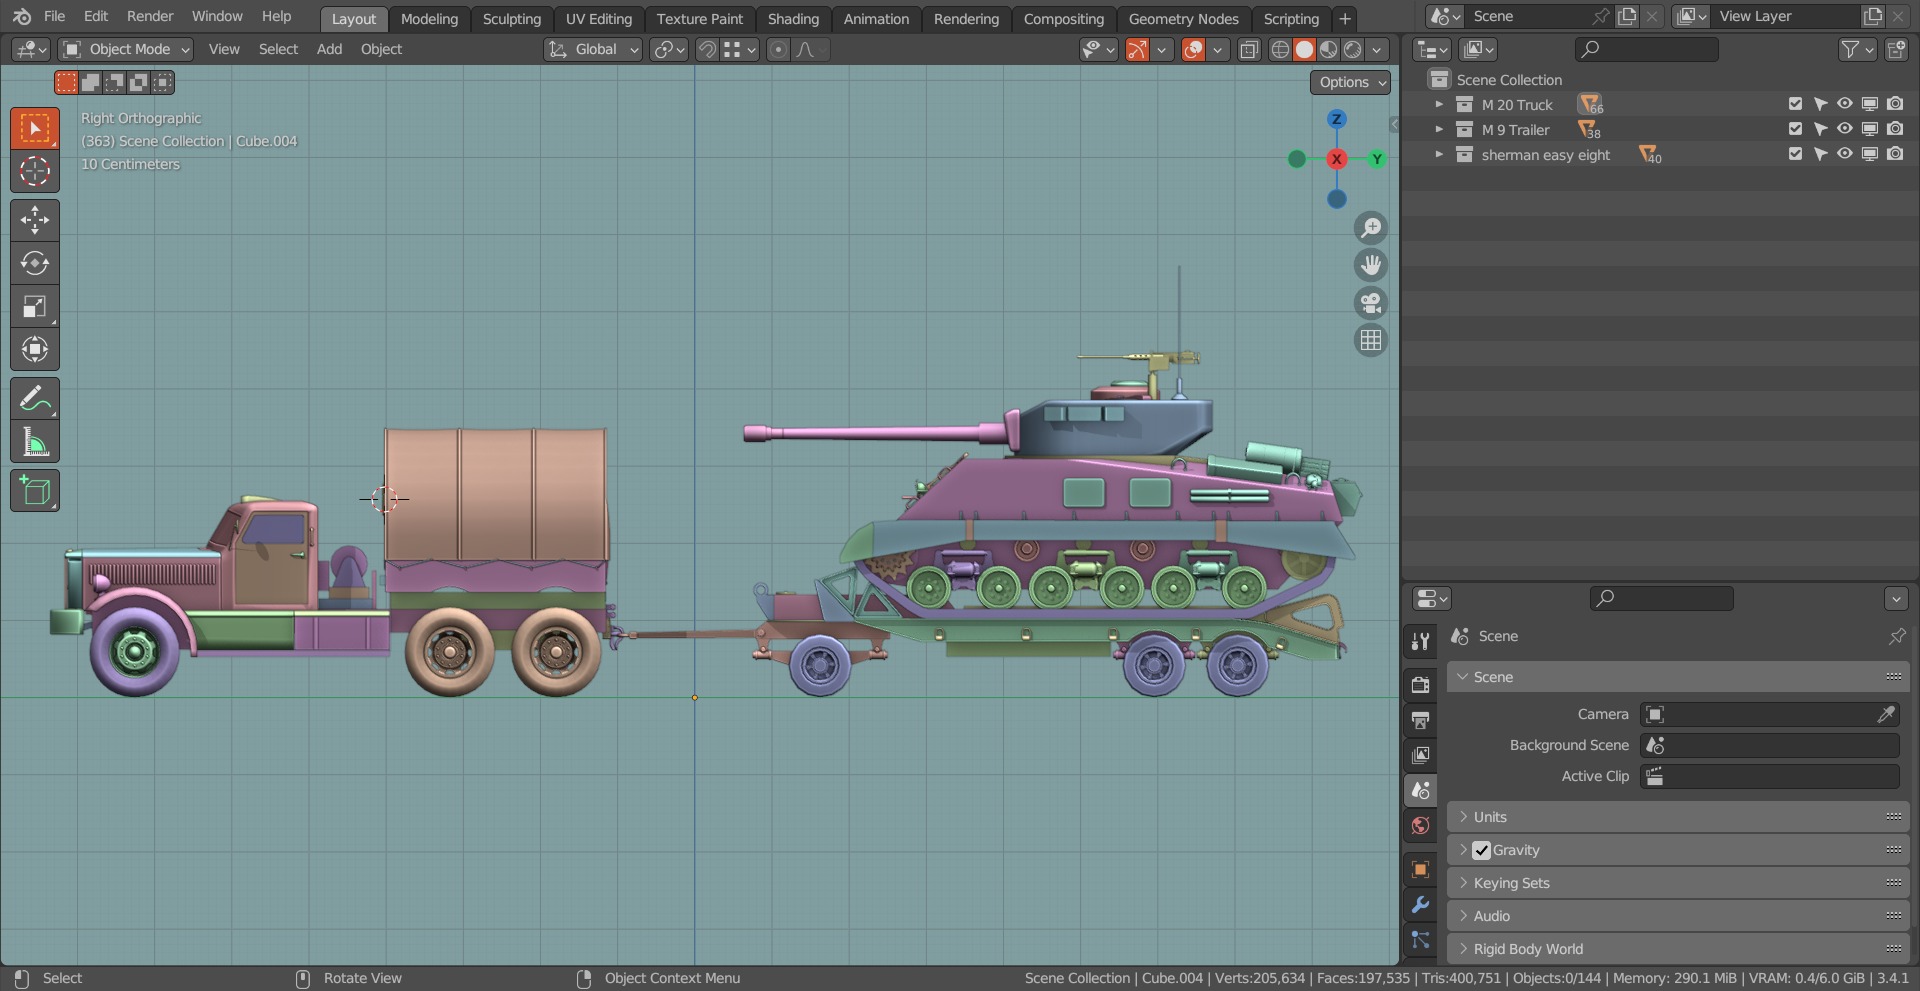1920x991 pixels.
Task: Click the Active Clip field
Action: (x=1769, y=776)
